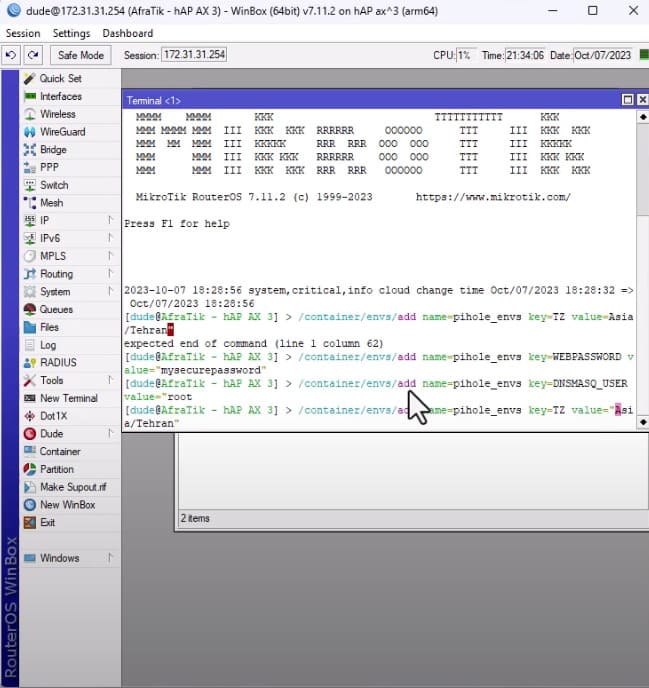Expand the MPLS submenu arrow

(111, 256)
